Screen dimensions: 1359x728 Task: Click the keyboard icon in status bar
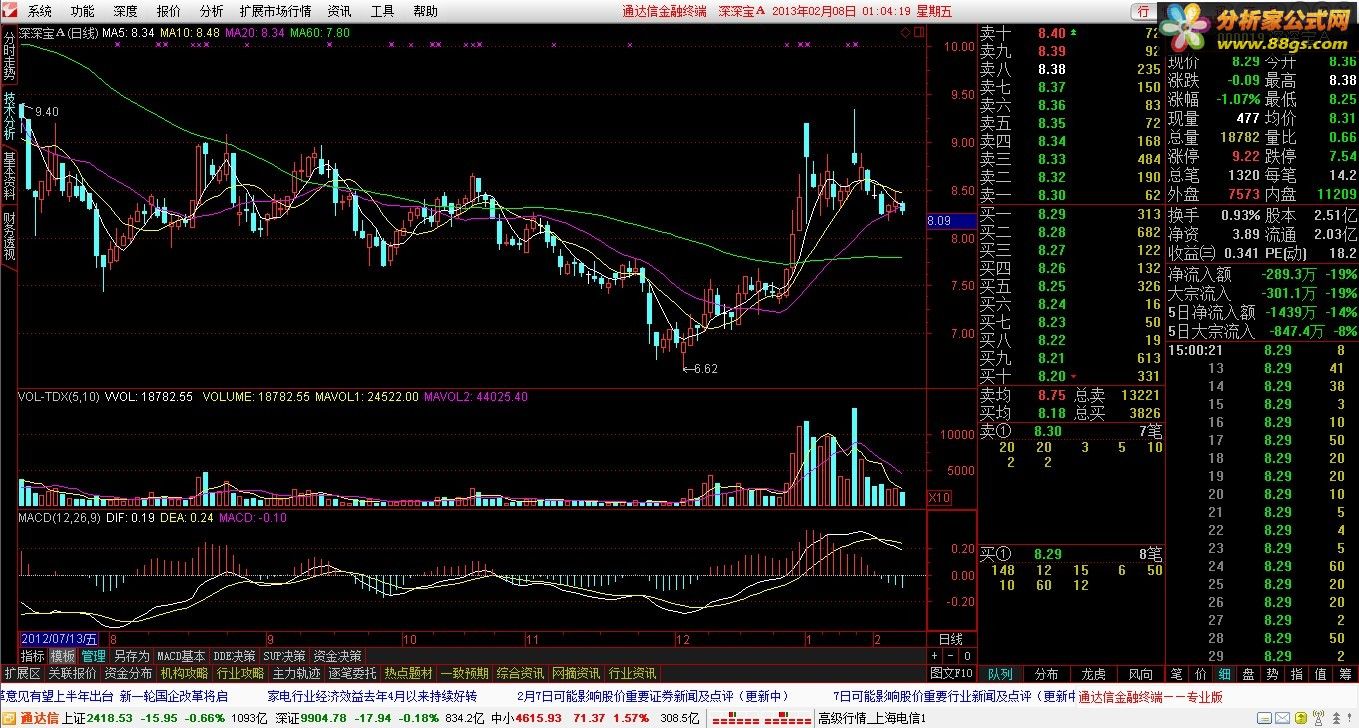pyautogui.click(x=1264, y=718)
